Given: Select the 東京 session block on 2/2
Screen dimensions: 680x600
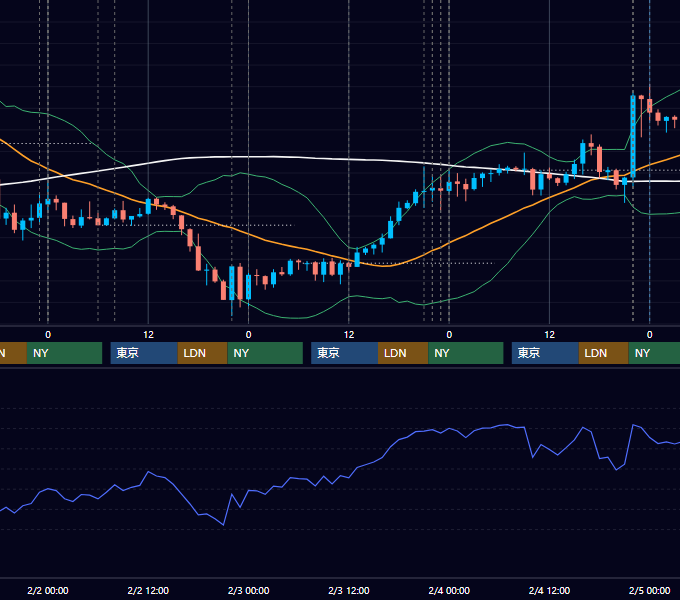Looking at the screenshot, I should 144,353.
